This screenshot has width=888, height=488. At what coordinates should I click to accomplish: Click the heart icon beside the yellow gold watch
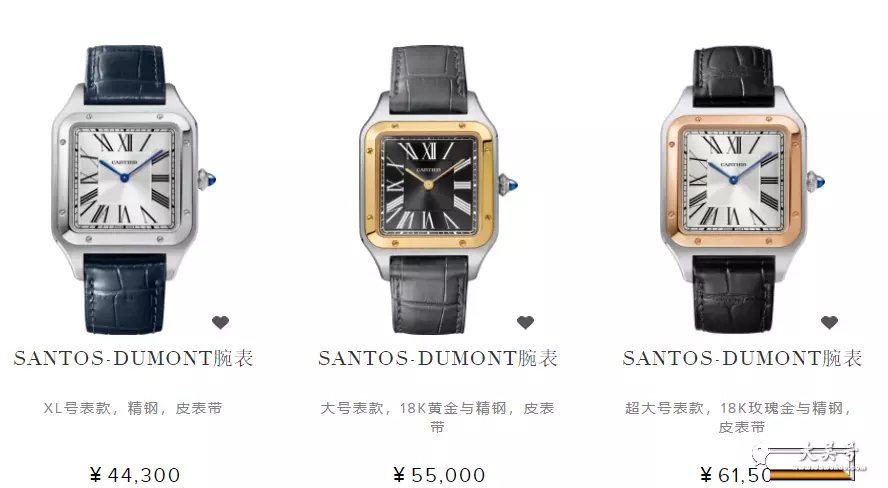point(526,322)
